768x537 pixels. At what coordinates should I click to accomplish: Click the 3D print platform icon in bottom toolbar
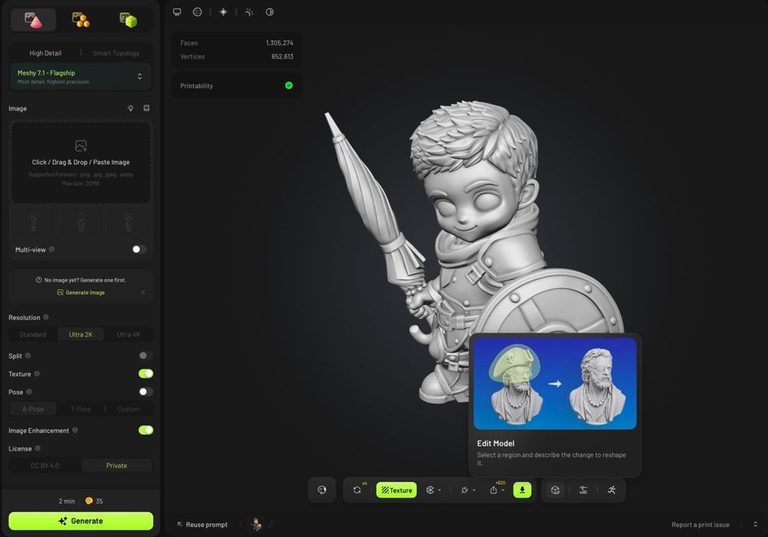pyautogui.click(x=583, y=490)
